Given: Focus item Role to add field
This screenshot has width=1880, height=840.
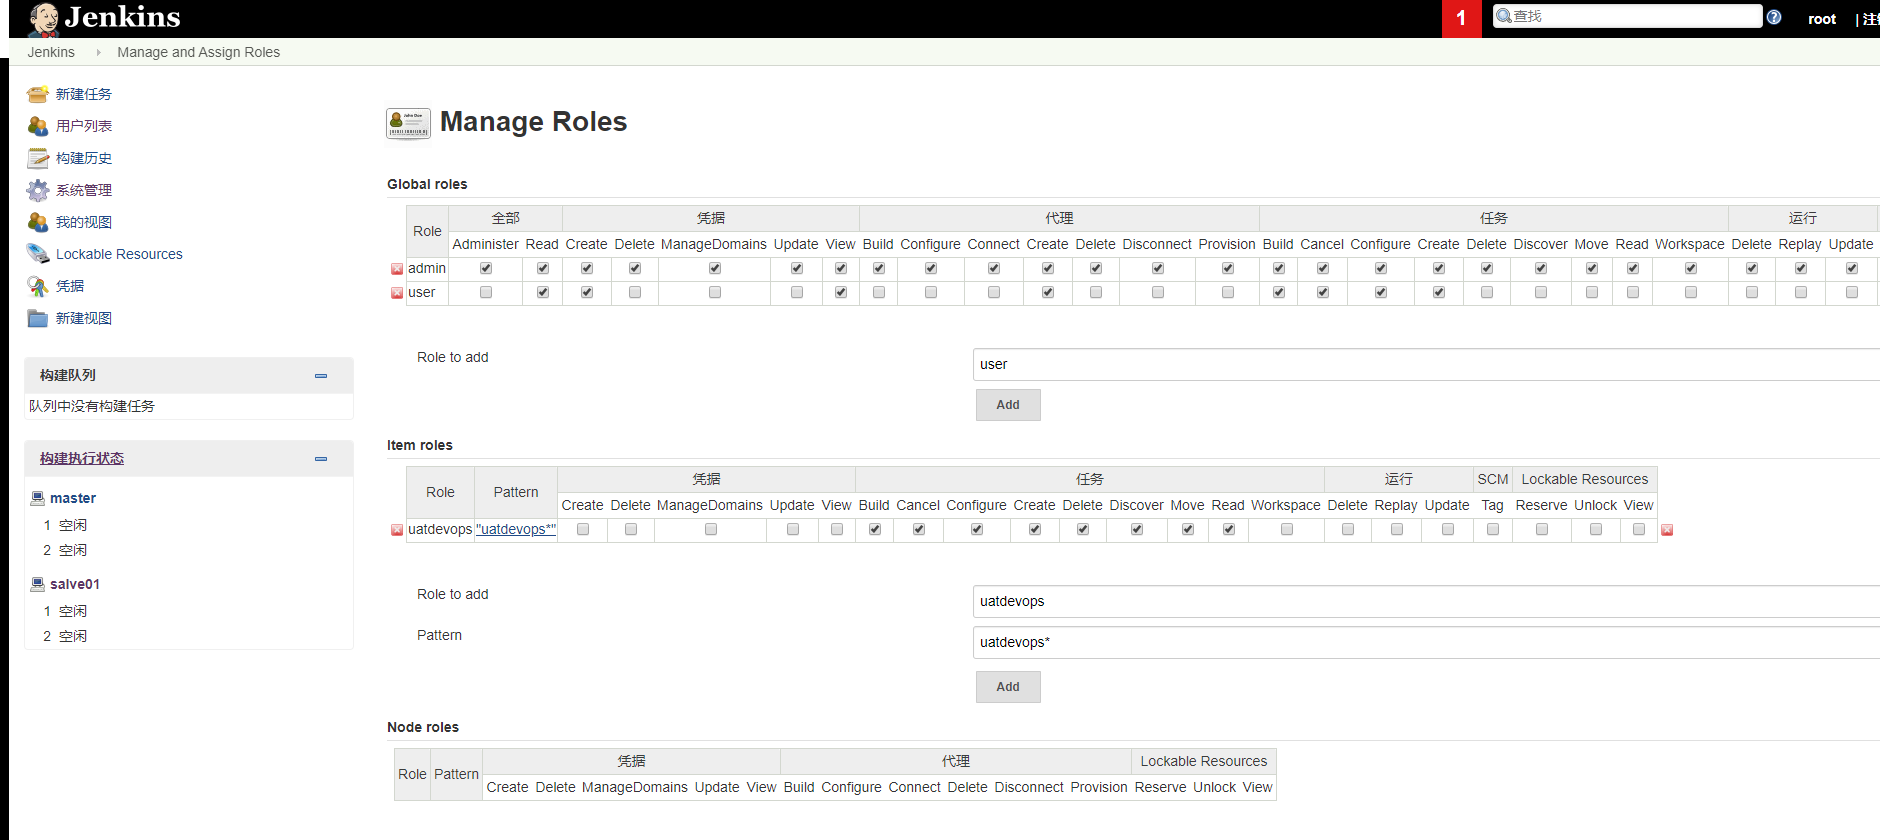Looking at the screenshot, I should (1426, 601).
